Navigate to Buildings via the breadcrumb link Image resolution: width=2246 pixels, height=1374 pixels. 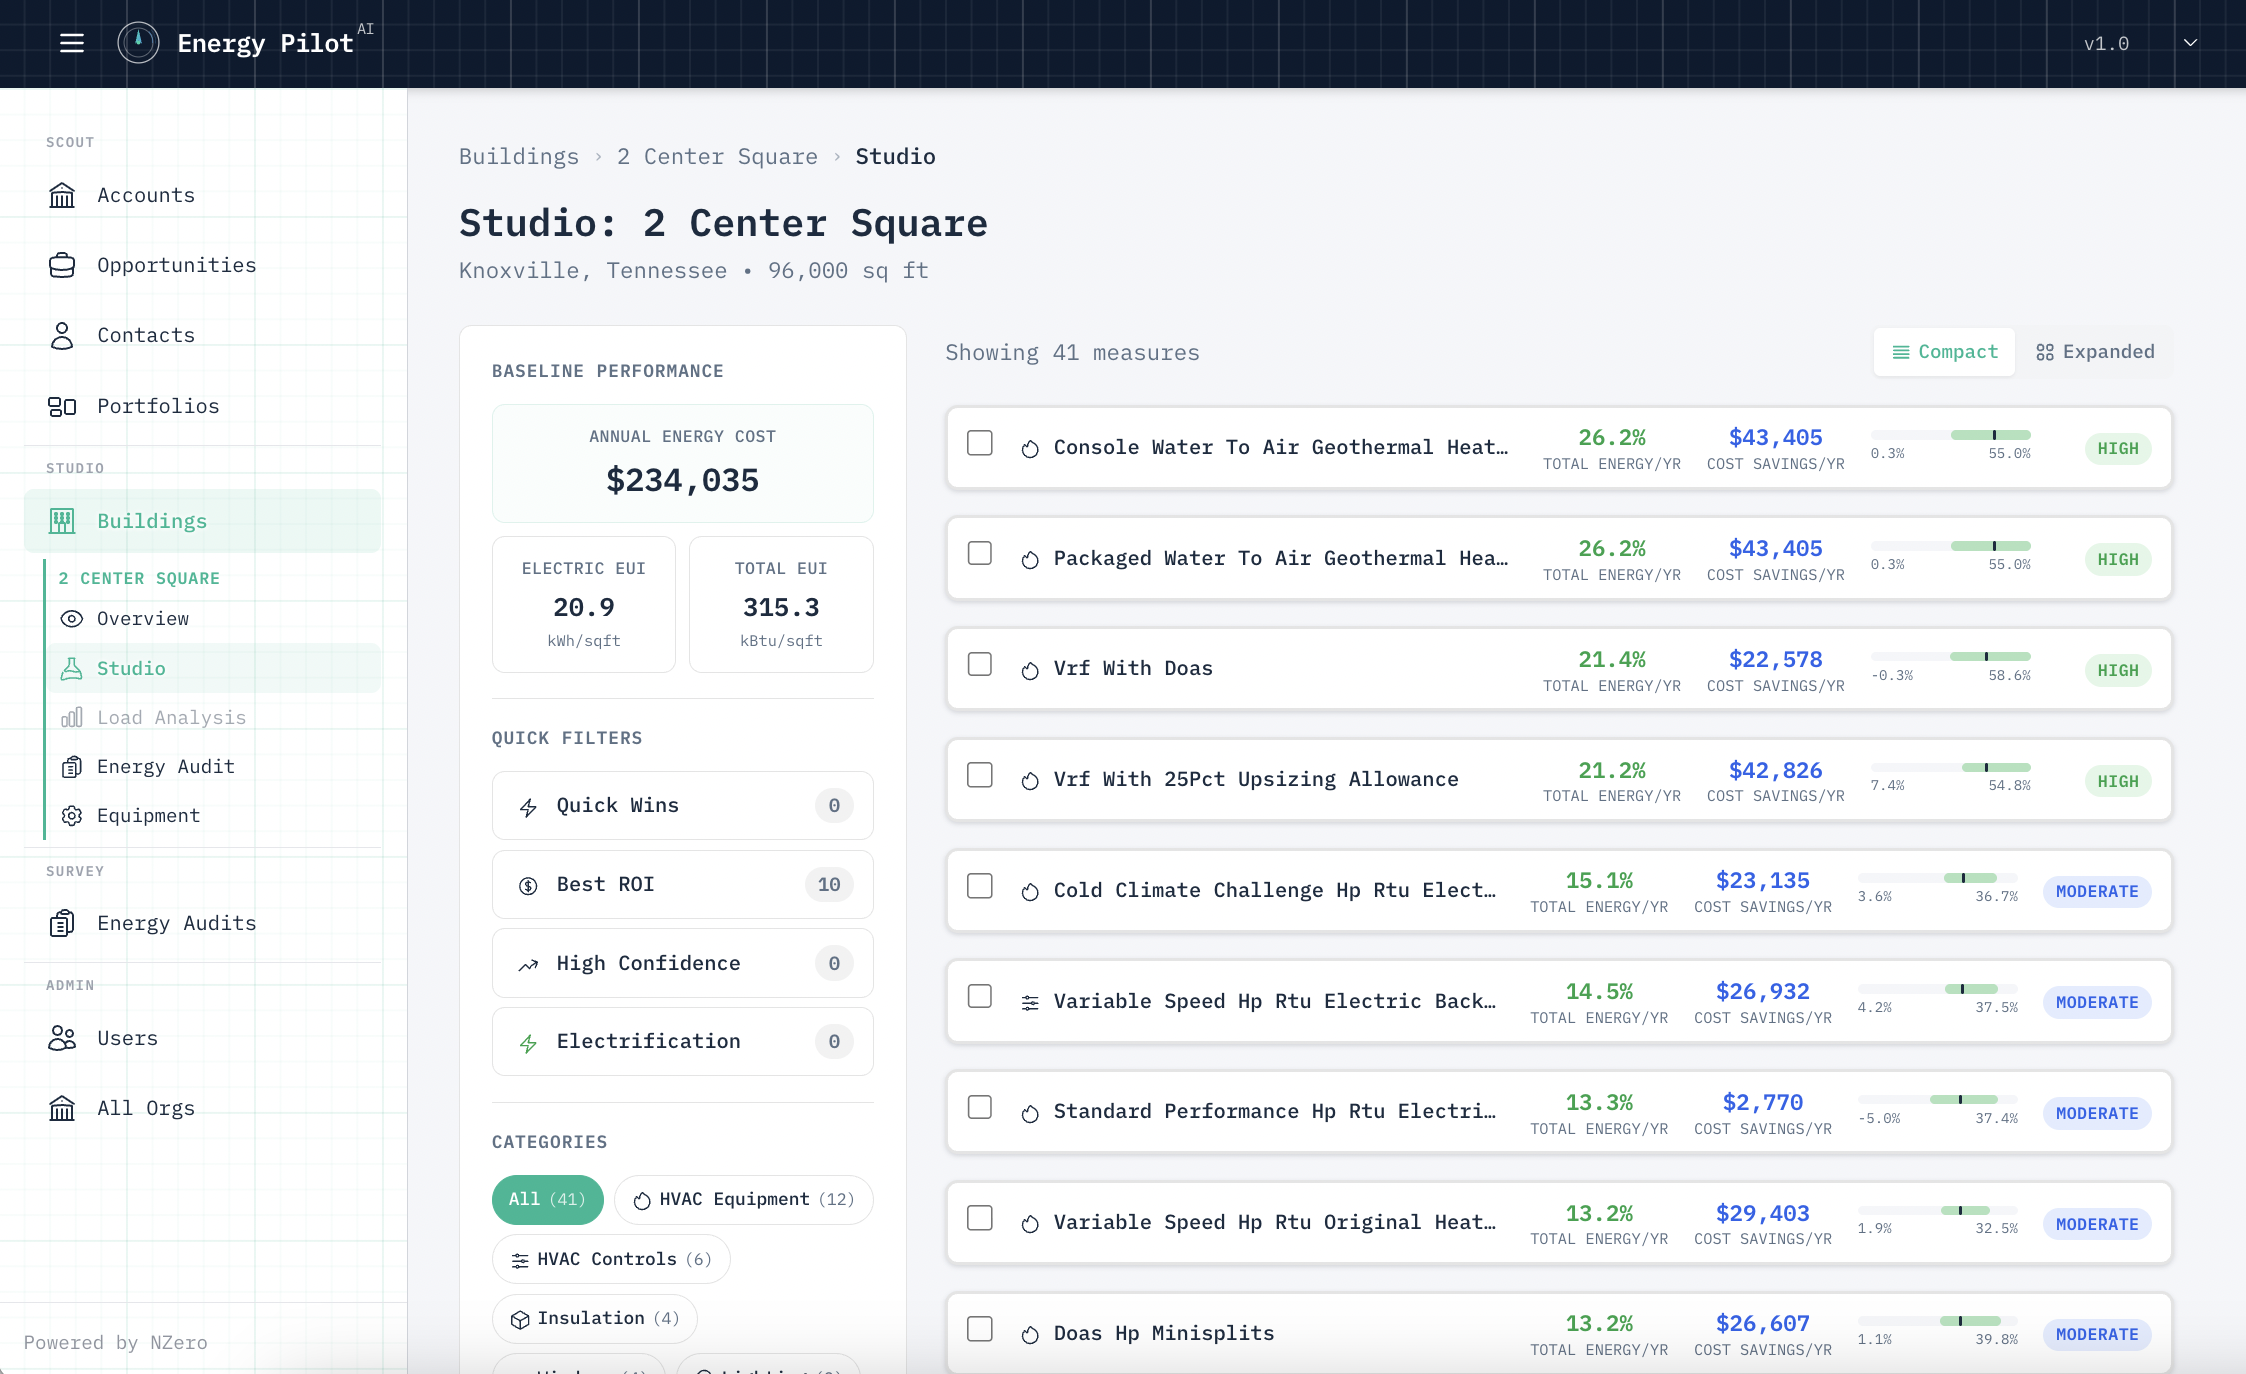click(519, 156)
